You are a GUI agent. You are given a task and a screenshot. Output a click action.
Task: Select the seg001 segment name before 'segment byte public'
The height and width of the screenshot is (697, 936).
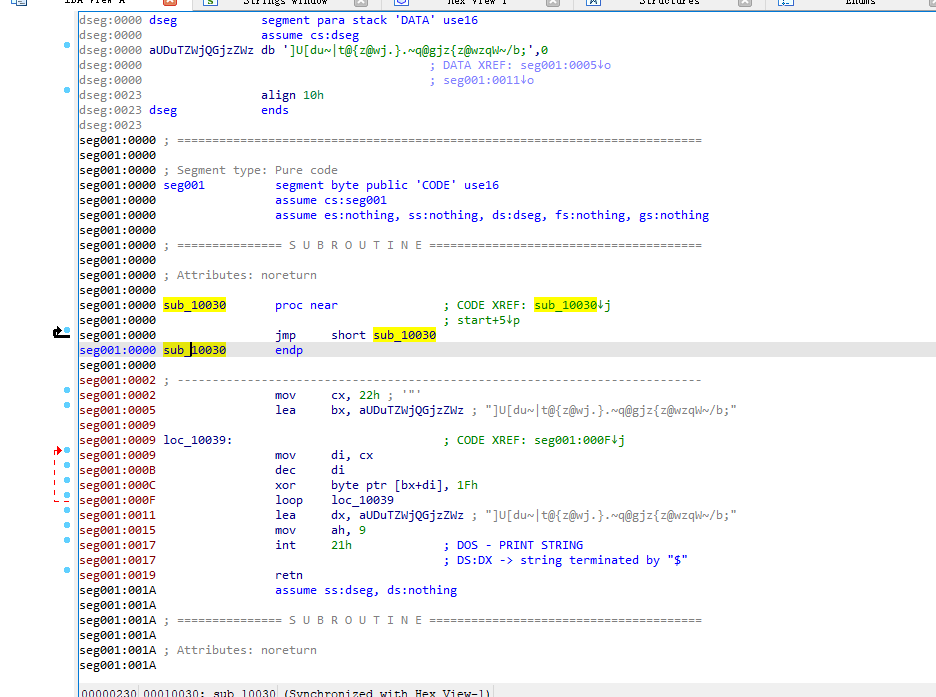coord(184,185)
